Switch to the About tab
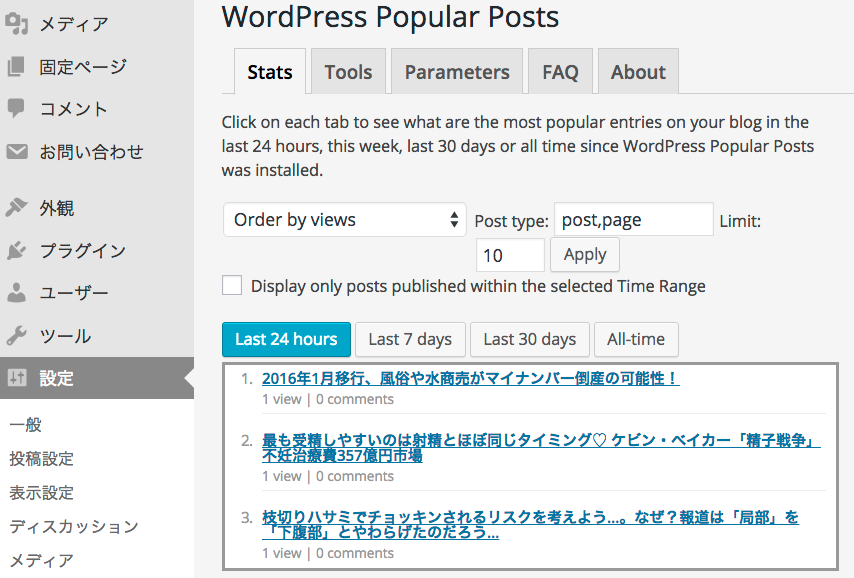854x578 pixels. [638, 72]
